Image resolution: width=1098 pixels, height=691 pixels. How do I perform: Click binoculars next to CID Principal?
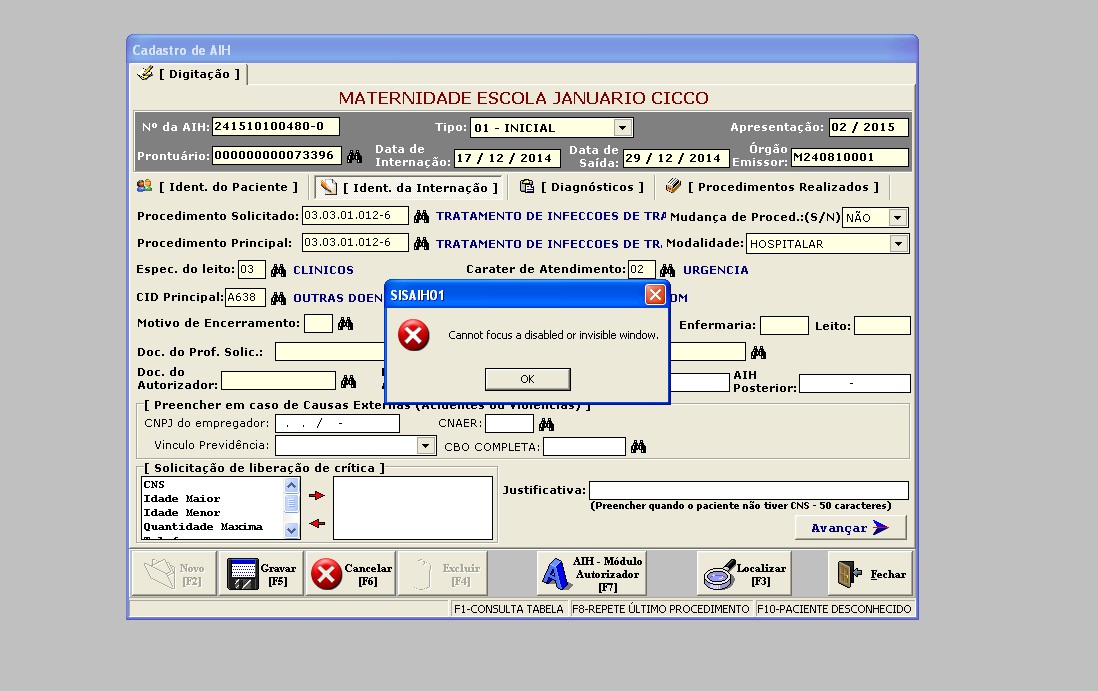278,298
